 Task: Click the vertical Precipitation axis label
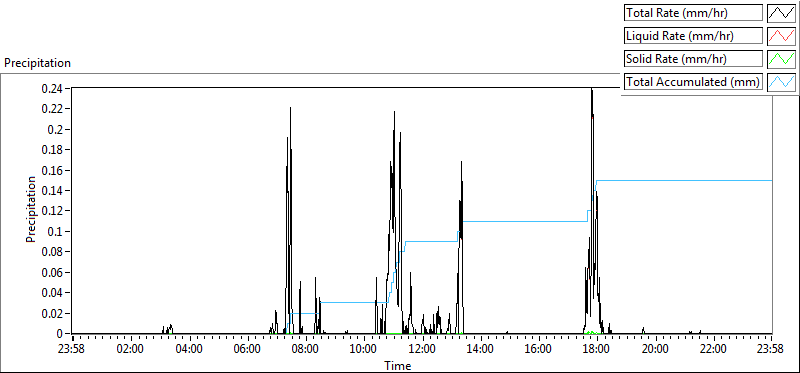pyautogui.click(x=31, y=210)
